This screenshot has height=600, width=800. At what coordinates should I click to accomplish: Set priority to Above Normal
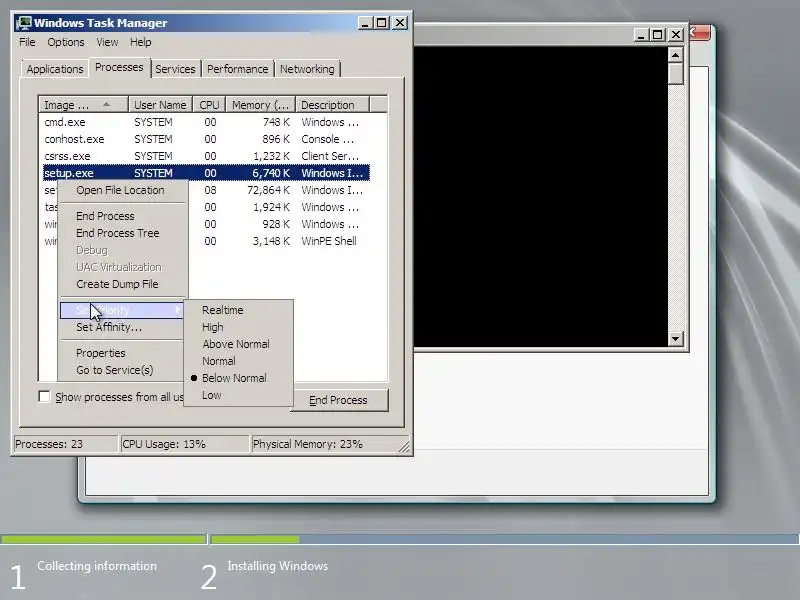(236, 344)
